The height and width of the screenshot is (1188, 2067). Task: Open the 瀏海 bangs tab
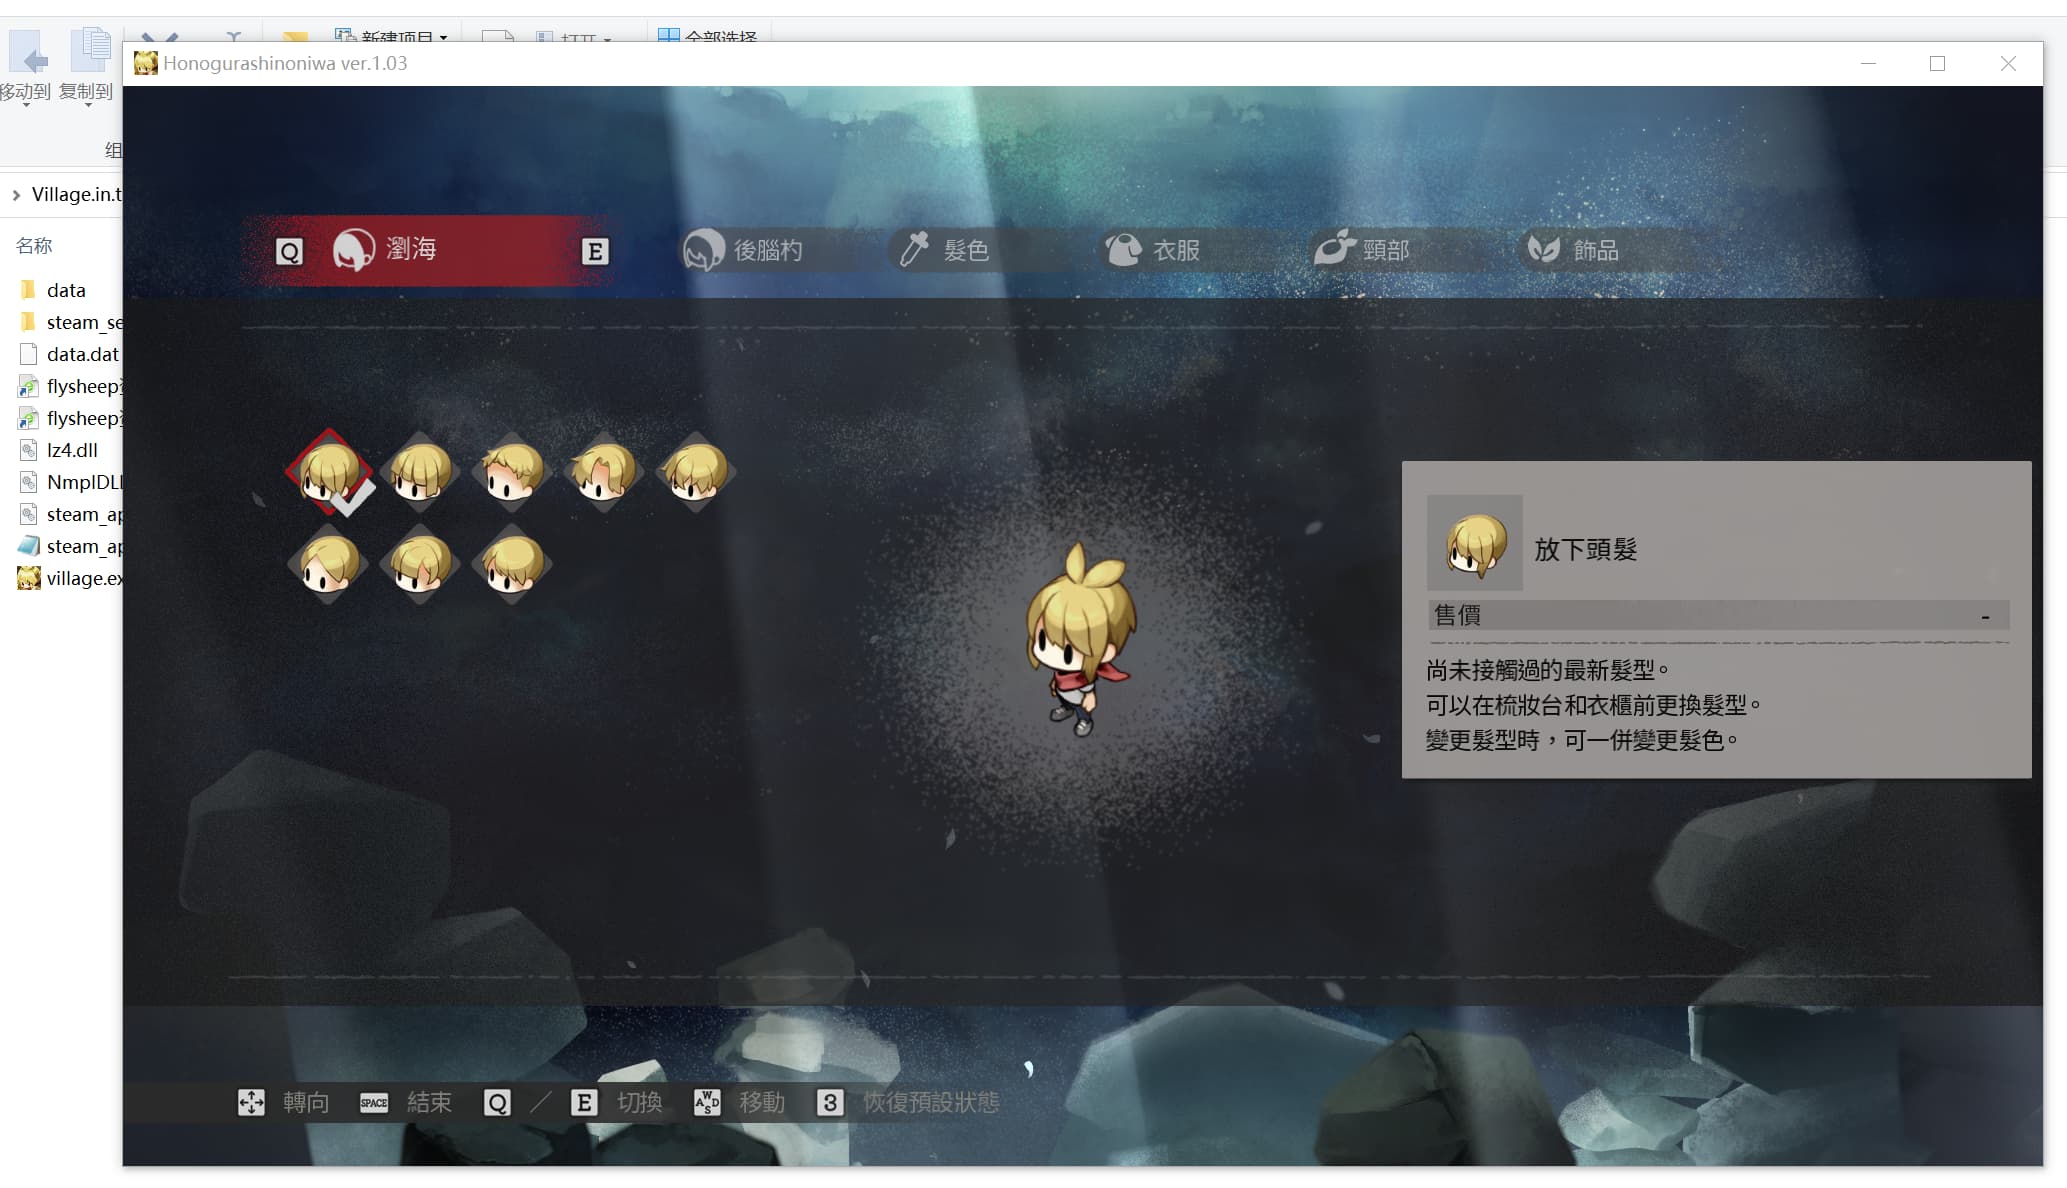point(428,250)
